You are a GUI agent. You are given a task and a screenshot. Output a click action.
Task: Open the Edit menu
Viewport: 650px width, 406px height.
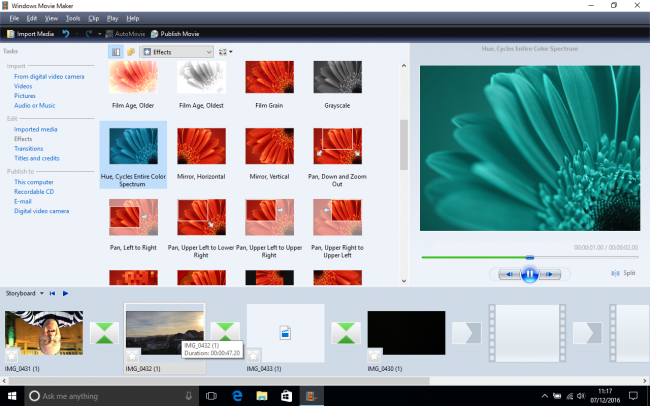coord(32,18)
